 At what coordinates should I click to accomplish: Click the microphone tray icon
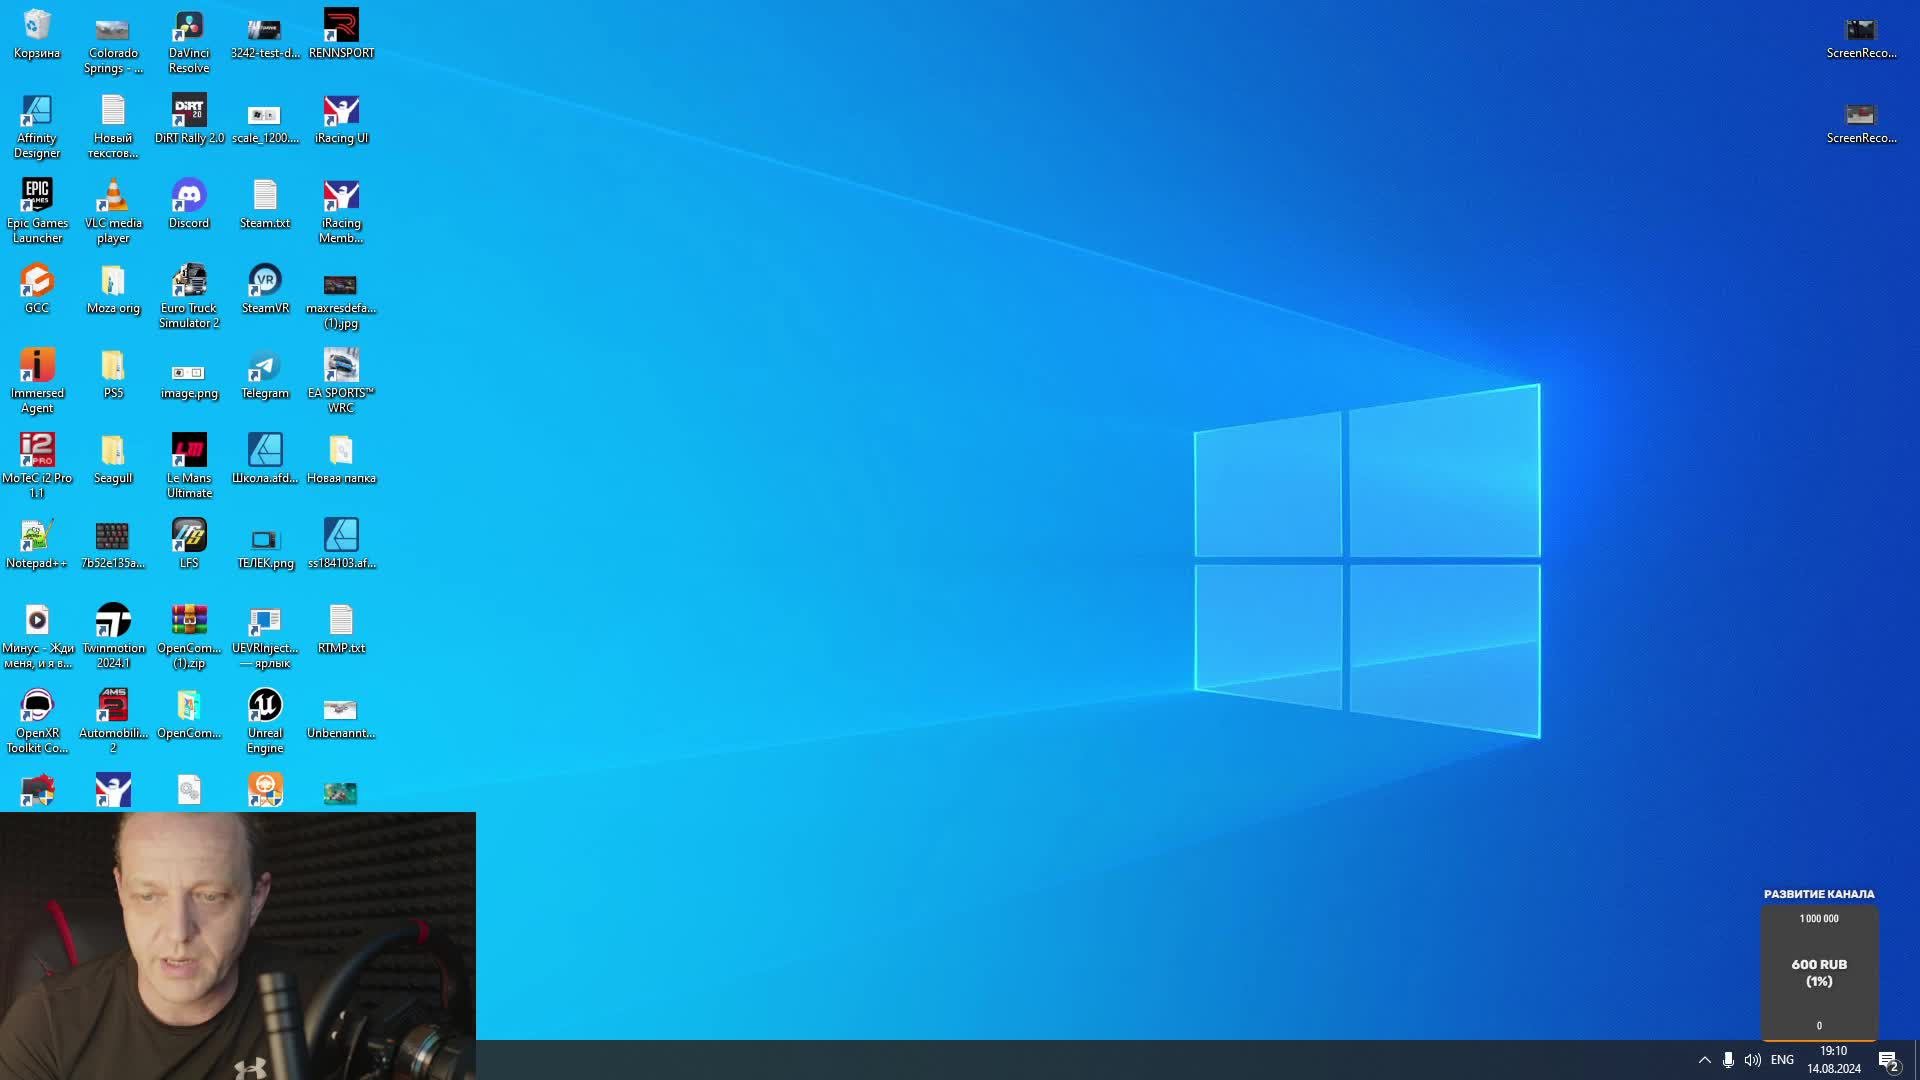(x=1728, y=1060)
